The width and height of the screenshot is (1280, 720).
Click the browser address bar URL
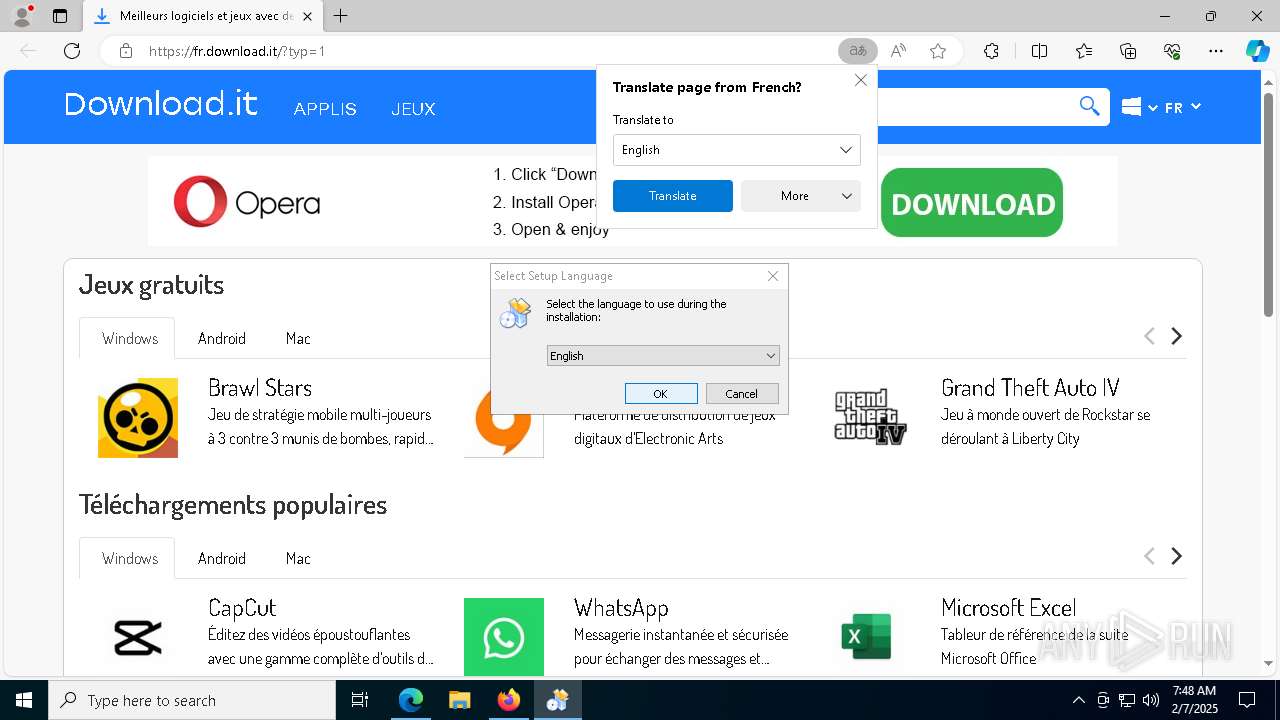[x=237, y=51]
